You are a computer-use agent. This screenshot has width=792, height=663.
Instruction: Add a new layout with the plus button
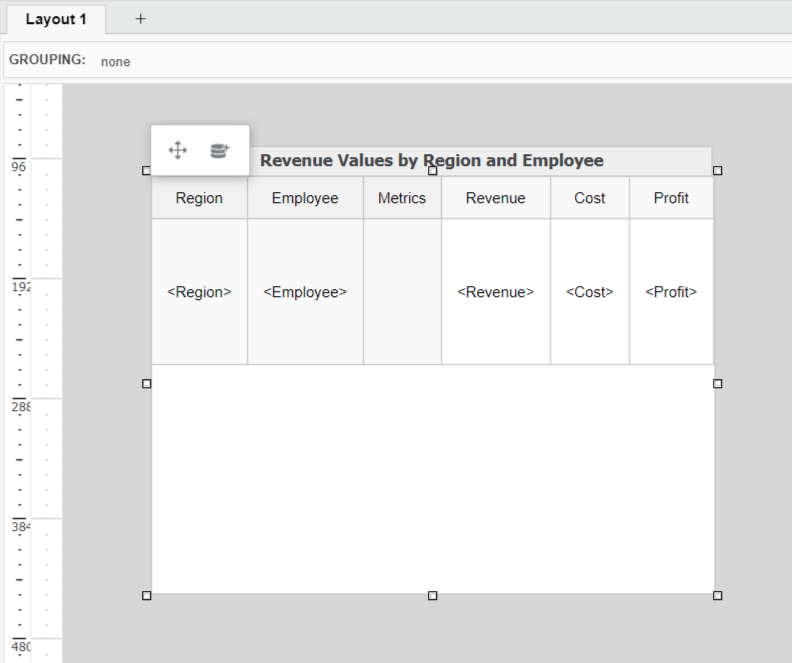[x=140, y=19]
